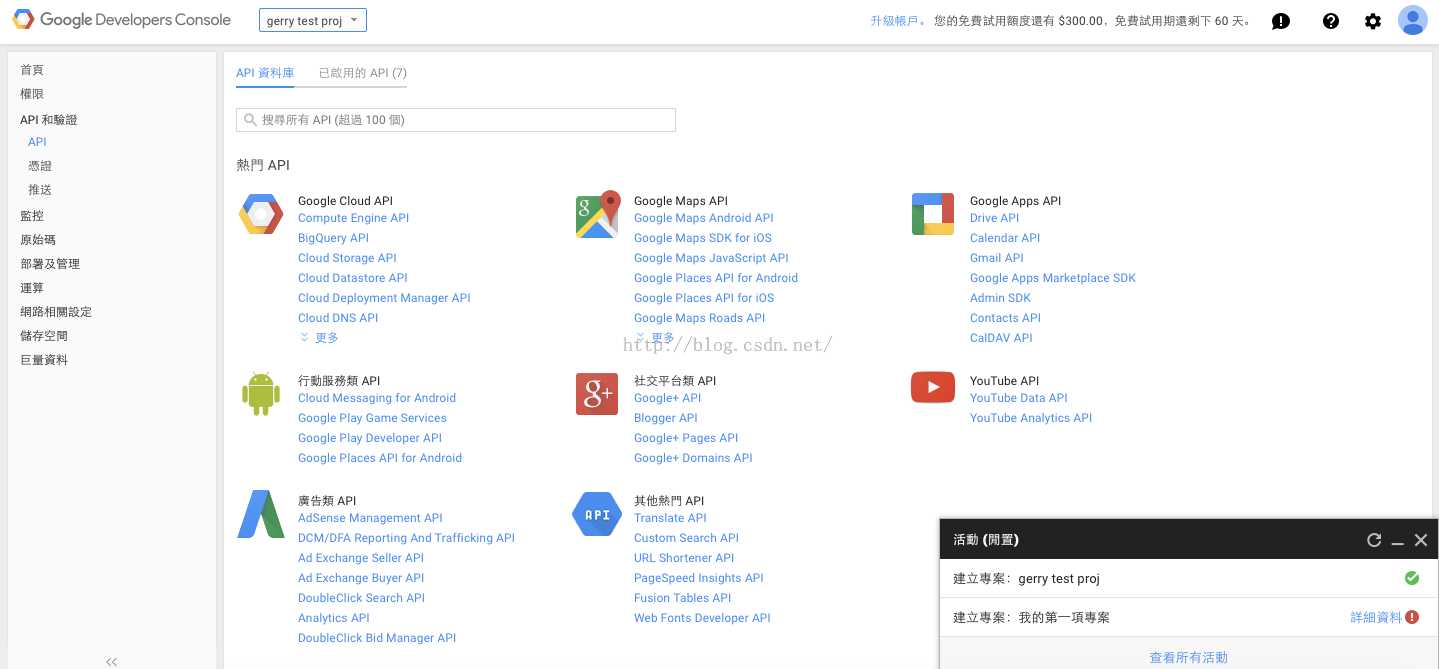The image size is (1439, 669).
Task: Click the YouTube API play icon
Action: (932, 387)
